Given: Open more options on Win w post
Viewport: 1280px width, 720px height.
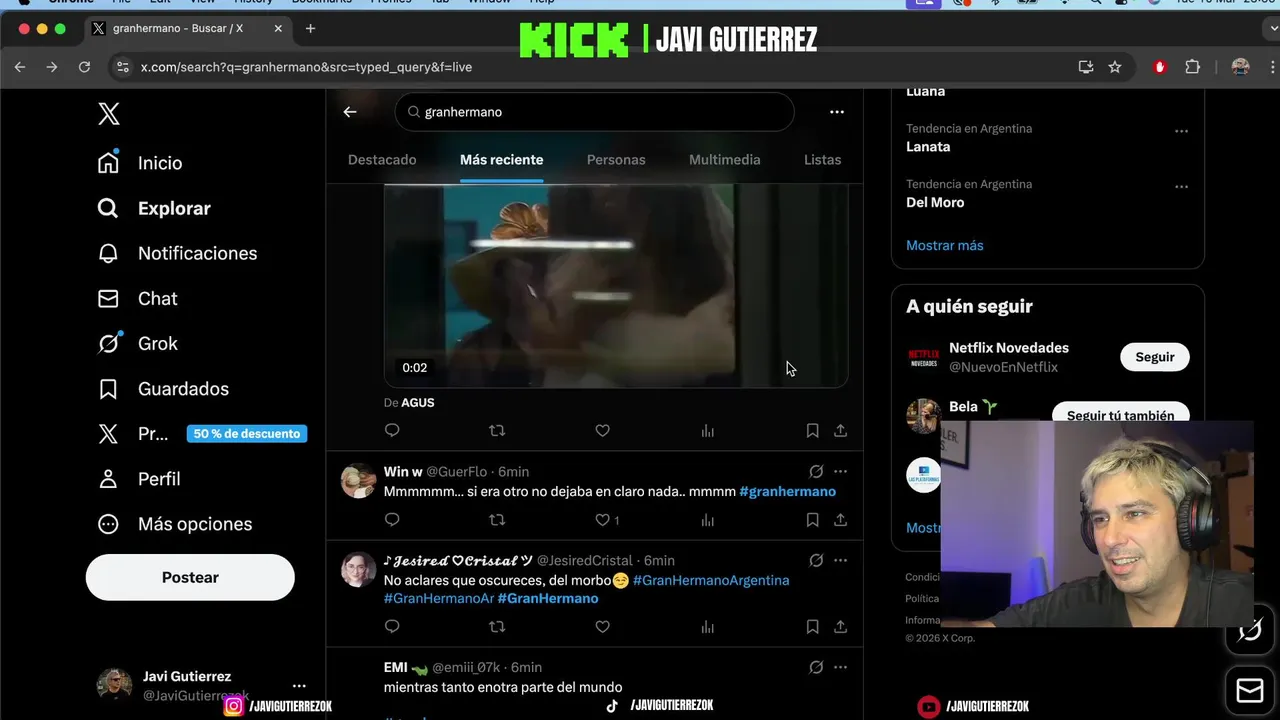Looking at the screenshot, I should pos(840,472).
